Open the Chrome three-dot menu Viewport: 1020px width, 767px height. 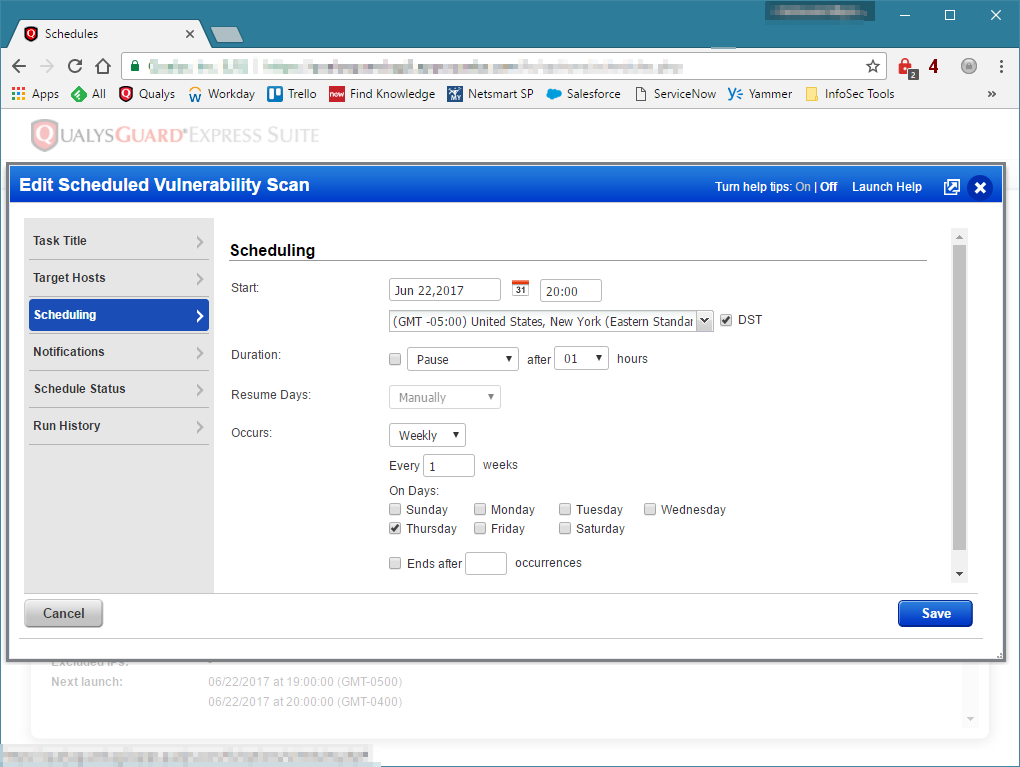pos(1000,66)
